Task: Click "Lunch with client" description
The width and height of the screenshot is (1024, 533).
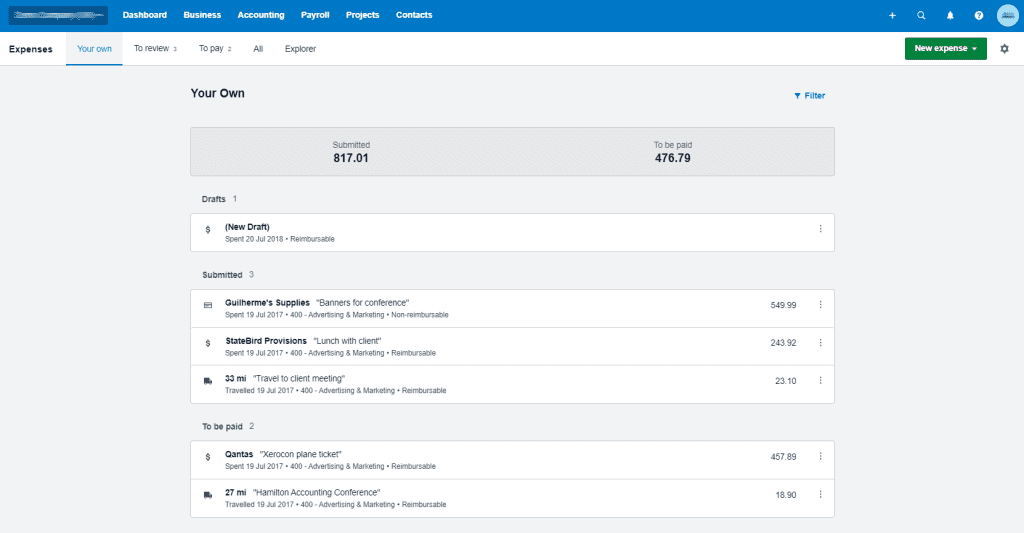Action: click(347, 340)
